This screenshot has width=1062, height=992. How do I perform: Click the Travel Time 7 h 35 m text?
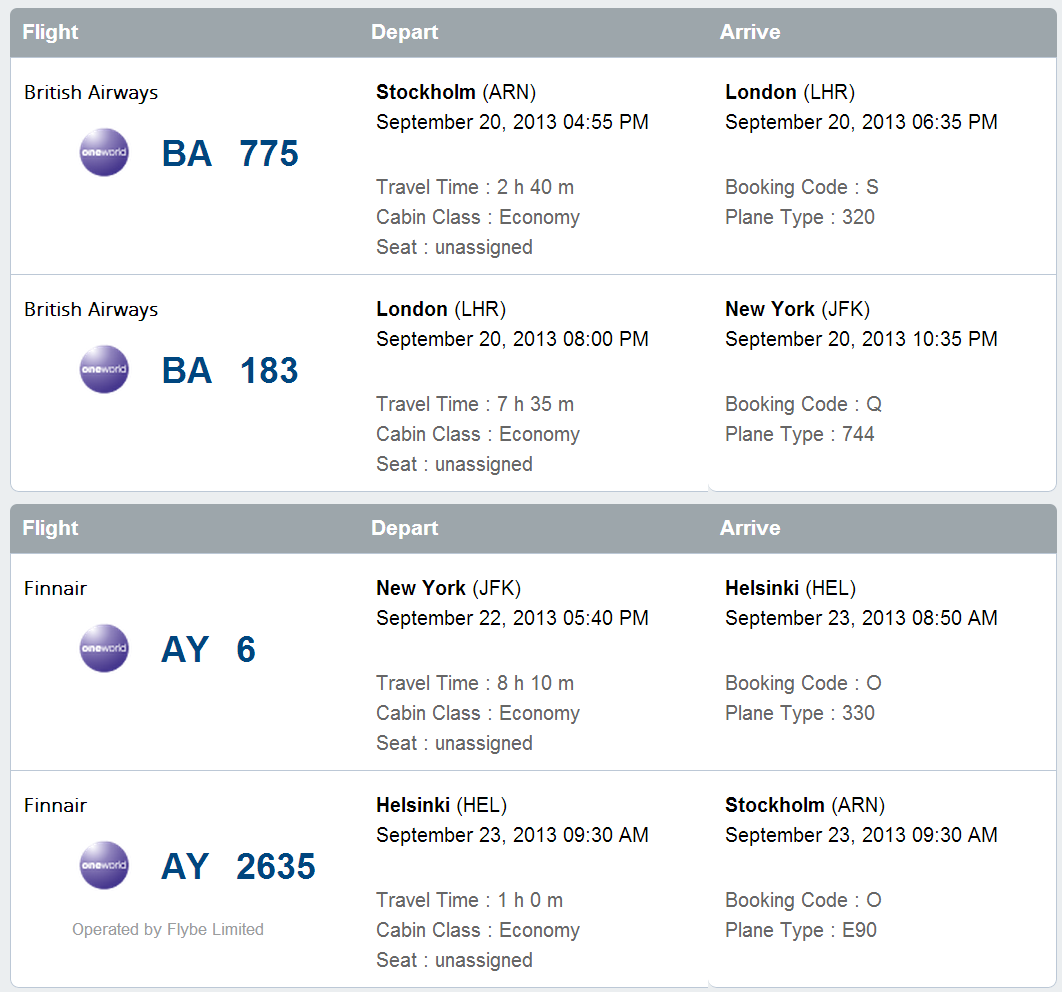point(475,404)
